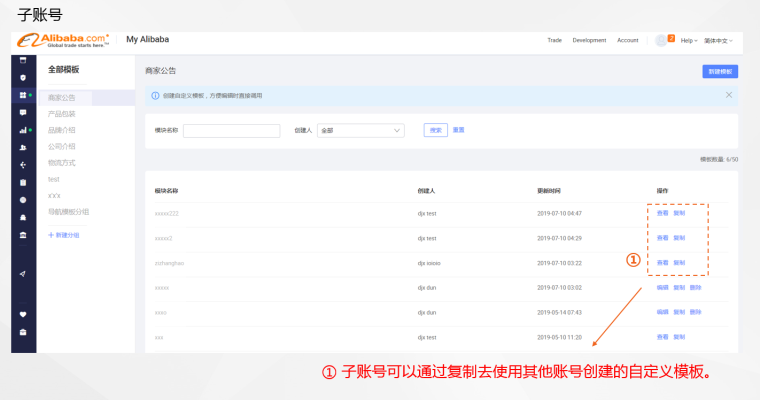Open the 简体中文 language dropdown
The height and width of the screenshot is (400, 760).
coord(718,41)
